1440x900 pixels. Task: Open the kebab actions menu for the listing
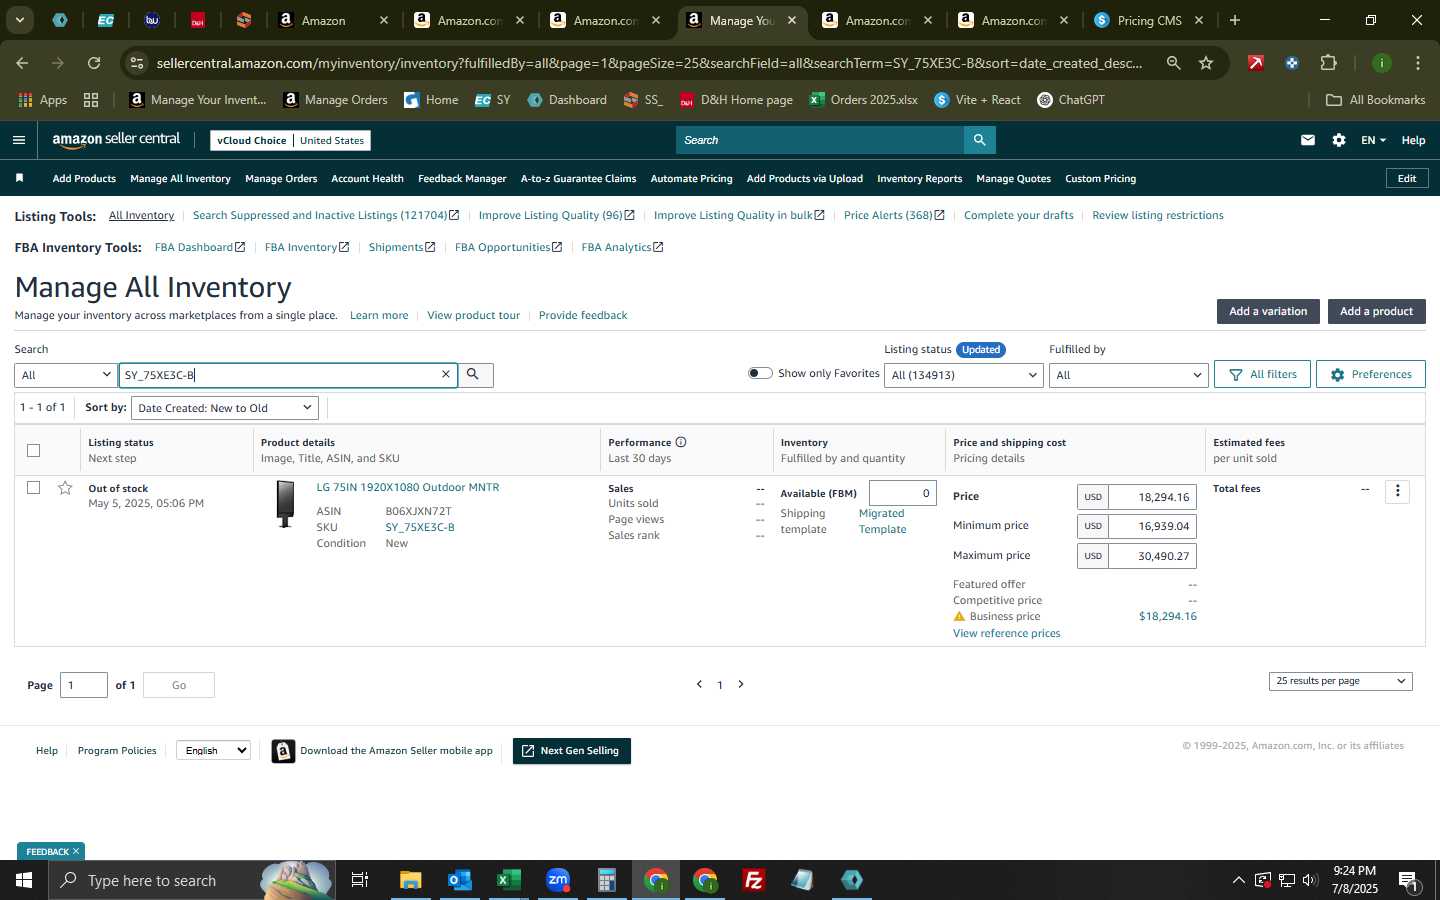[1398, 491]
